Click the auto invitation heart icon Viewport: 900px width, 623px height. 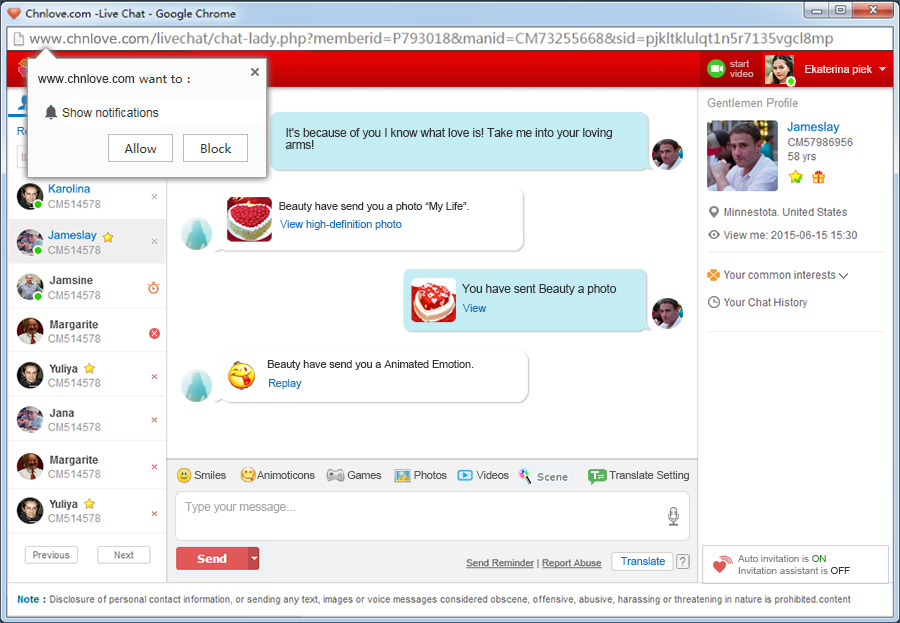click(722, 564)
